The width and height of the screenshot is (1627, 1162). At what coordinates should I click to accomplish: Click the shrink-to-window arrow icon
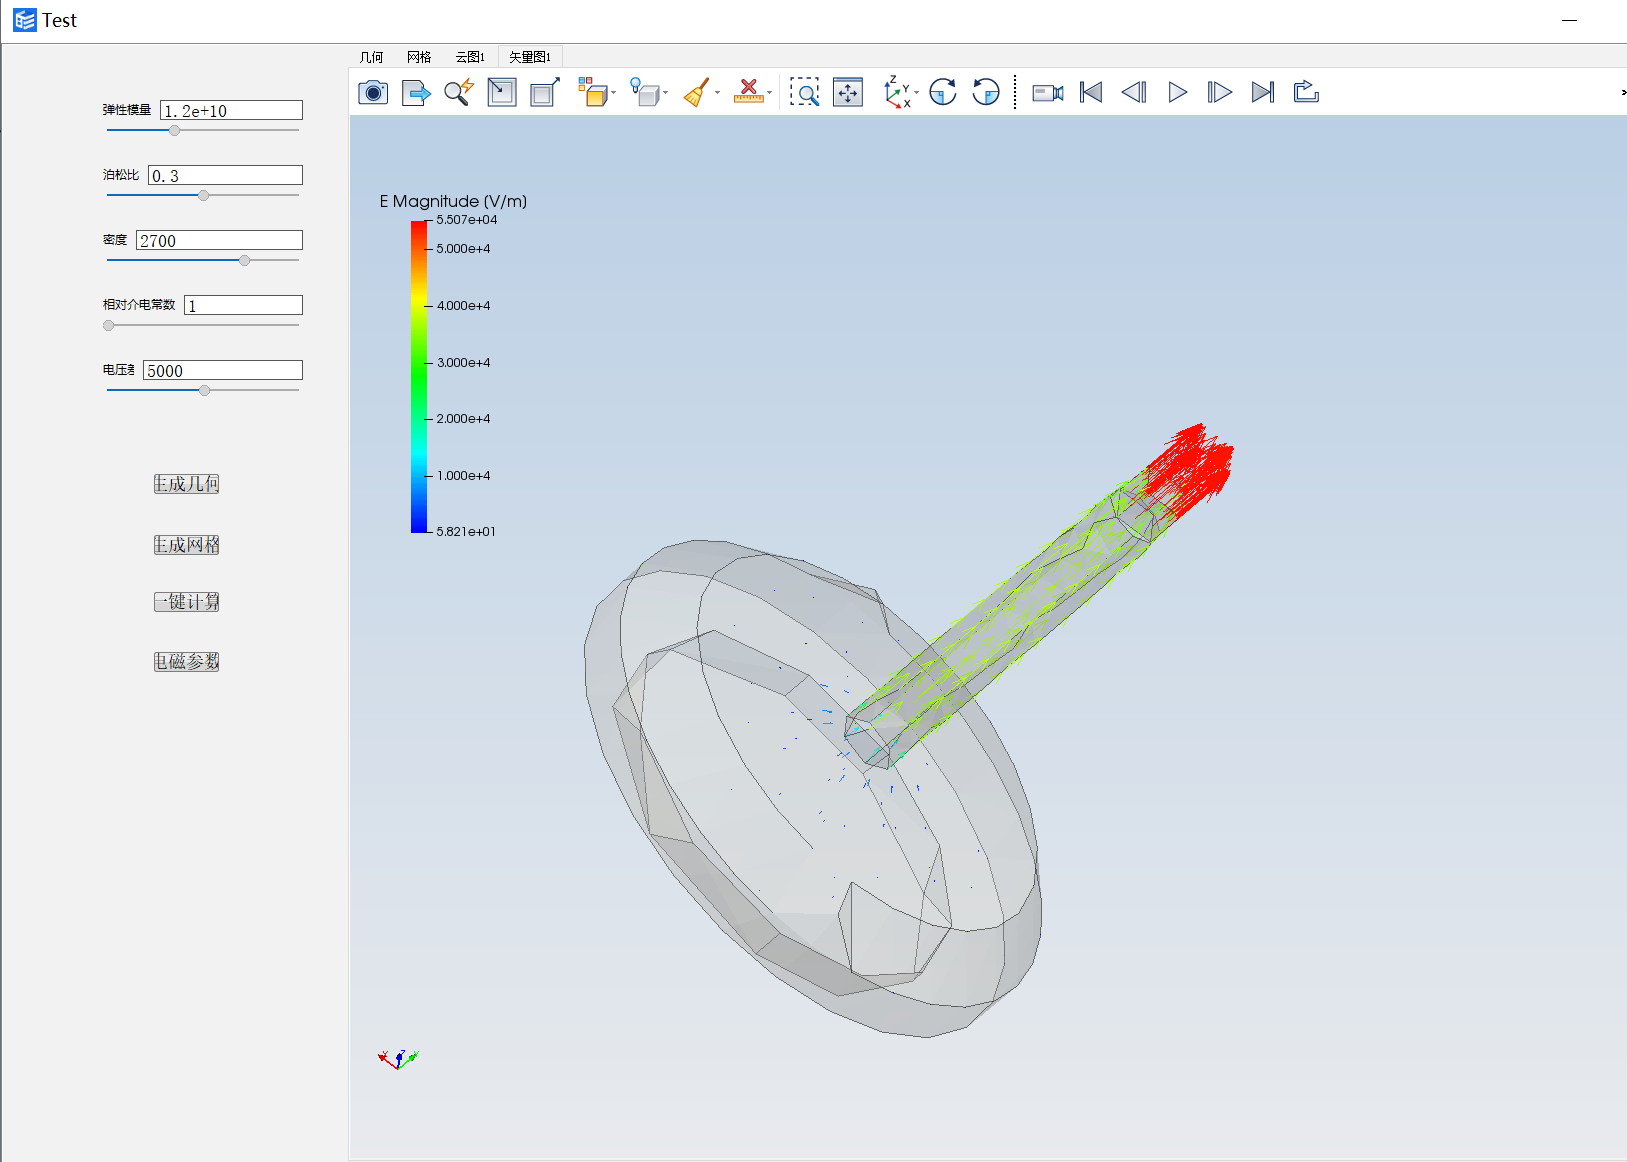click(502, 93)
